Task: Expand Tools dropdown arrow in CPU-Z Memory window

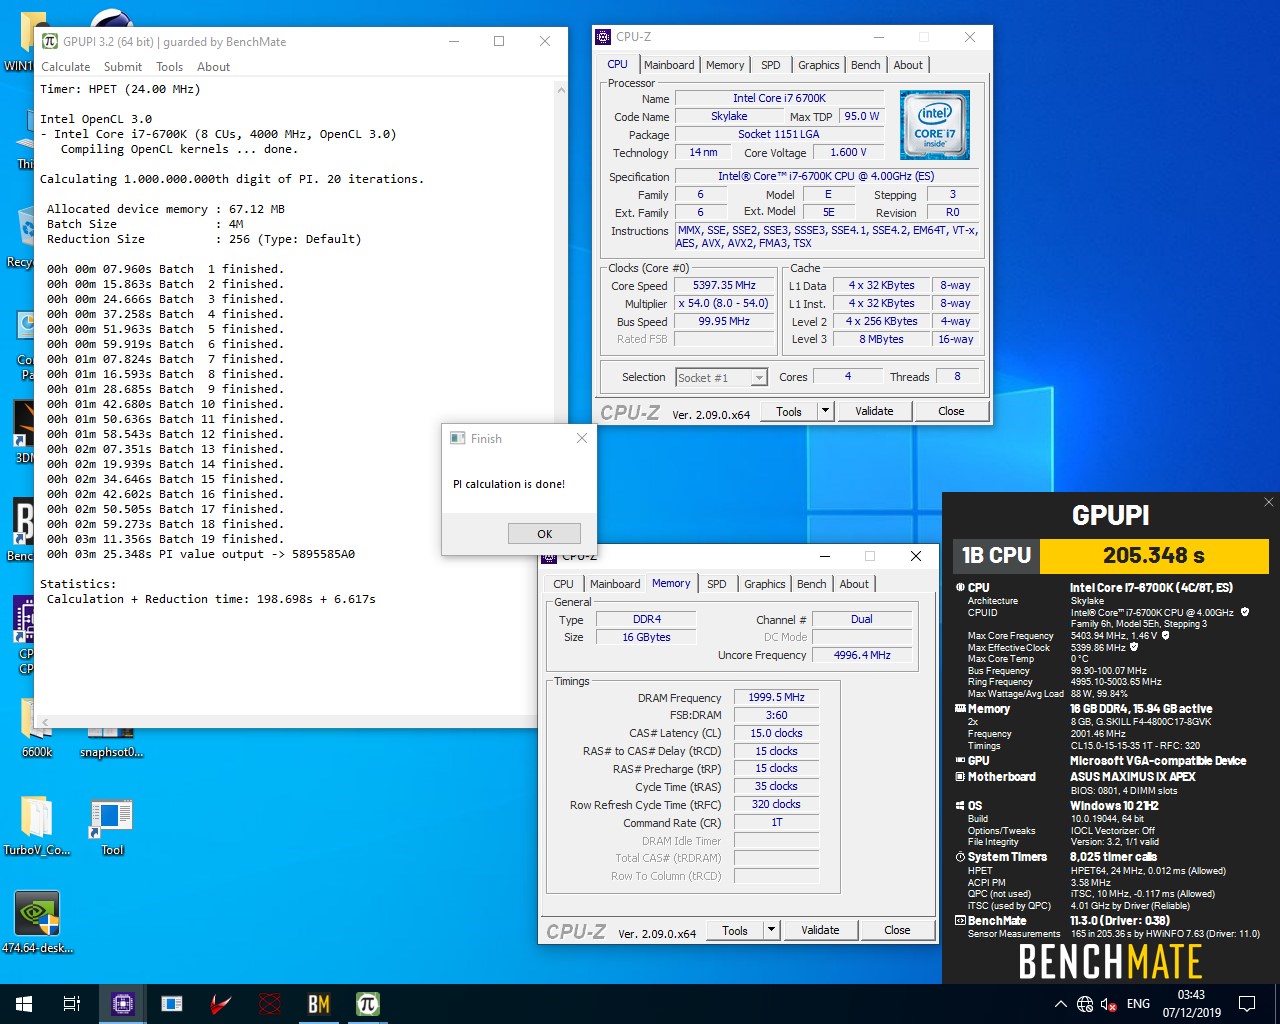Action: (771, 930)
